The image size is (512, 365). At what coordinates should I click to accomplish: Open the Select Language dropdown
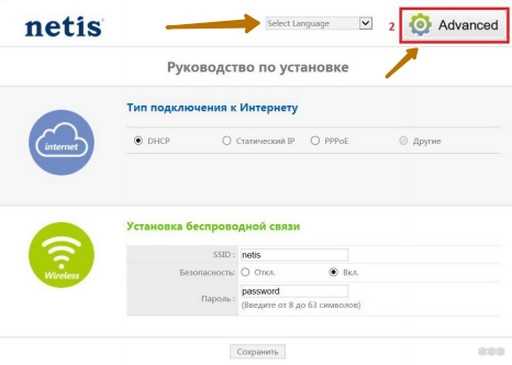click(x=319, y=24)
